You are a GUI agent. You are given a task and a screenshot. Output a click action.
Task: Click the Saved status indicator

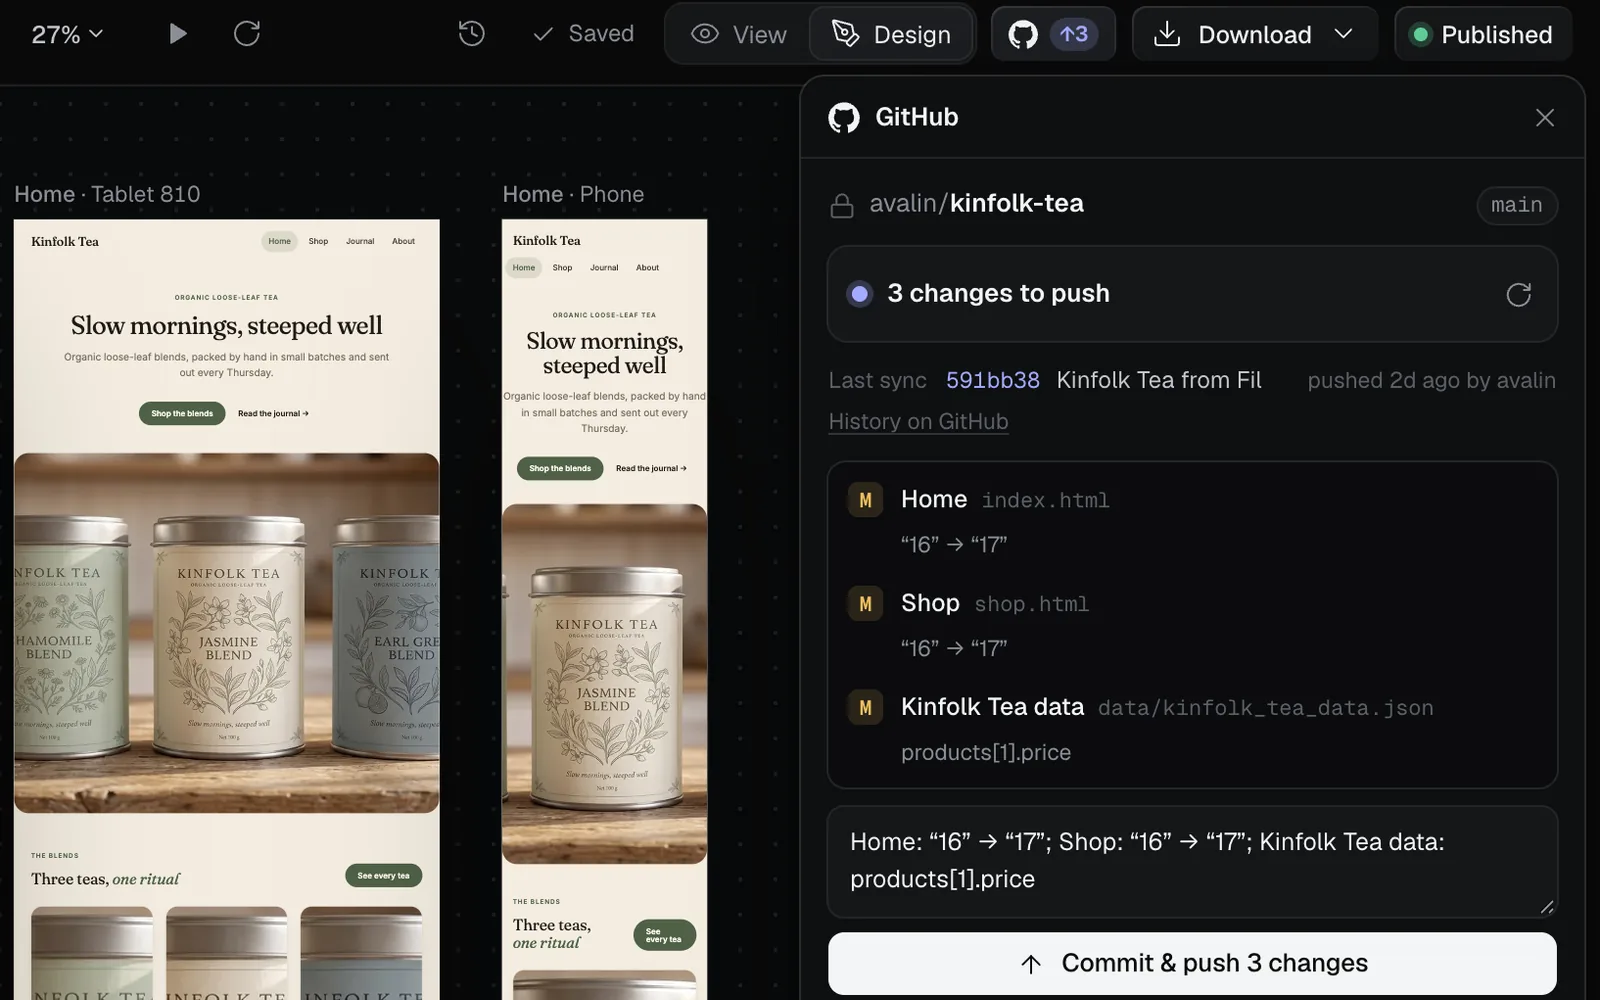(584, 34)
